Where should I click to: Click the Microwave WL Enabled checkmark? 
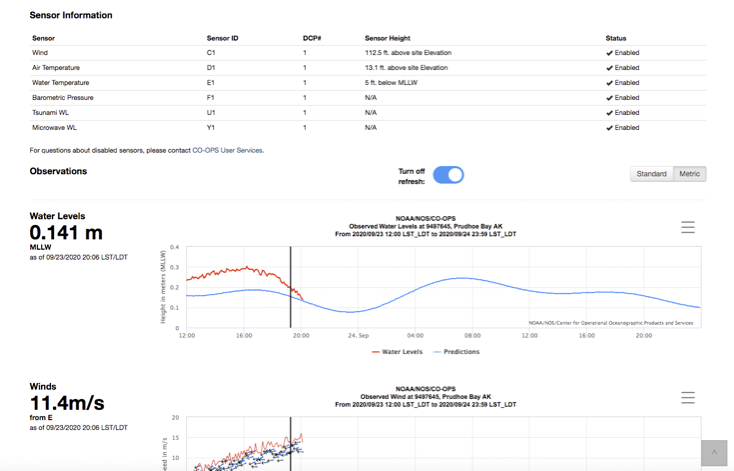point(609,128)
